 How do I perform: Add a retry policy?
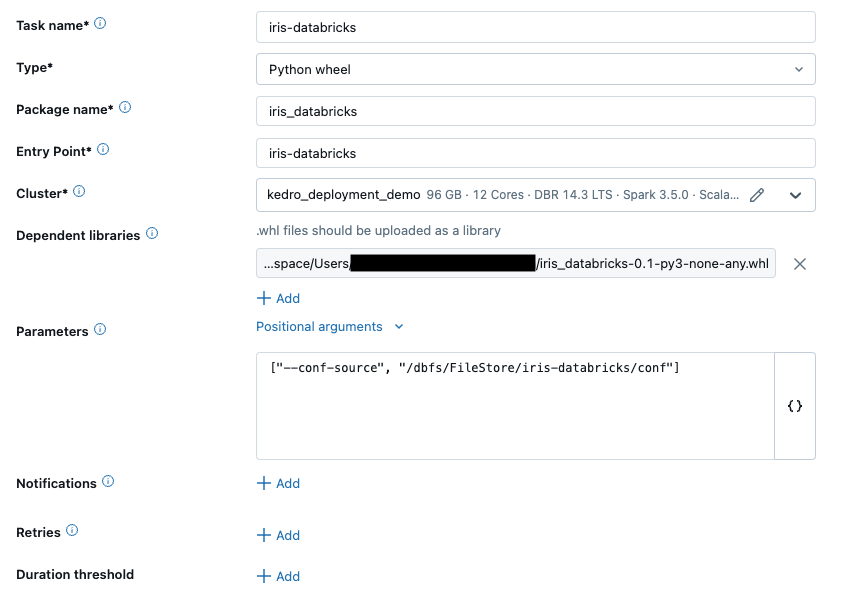coord(278,535)
